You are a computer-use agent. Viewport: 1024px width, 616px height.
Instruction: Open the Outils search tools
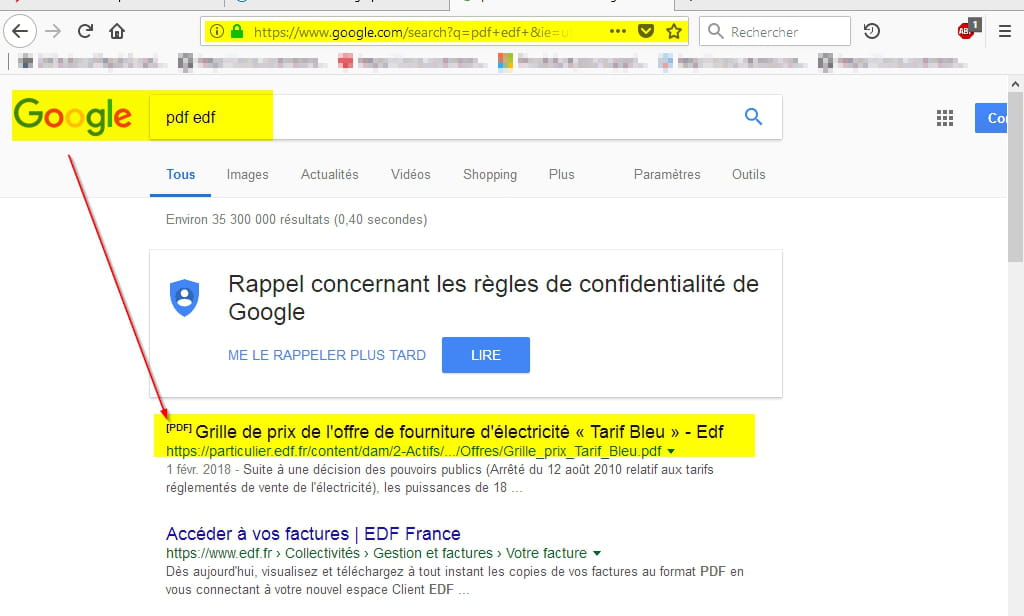pyautogui.click(x=748, y=174)
